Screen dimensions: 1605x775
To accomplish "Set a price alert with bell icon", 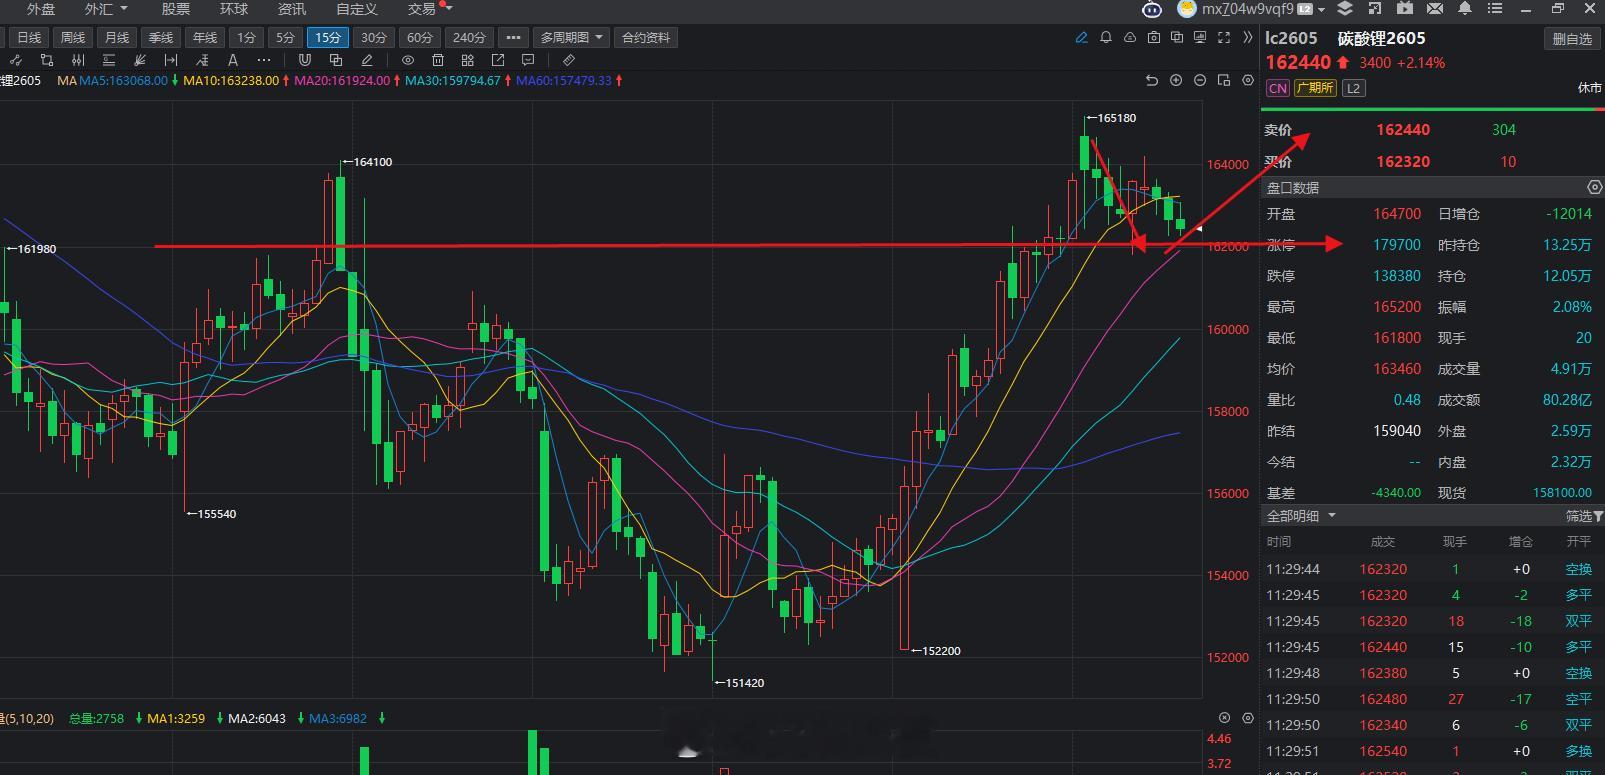I will tap(1106, 38).
